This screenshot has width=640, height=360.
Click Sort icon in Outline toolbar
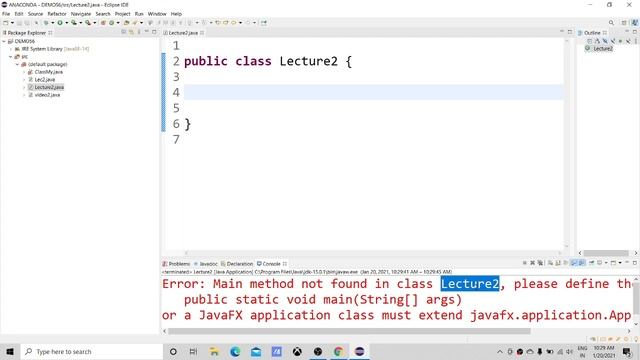[597, 41]
